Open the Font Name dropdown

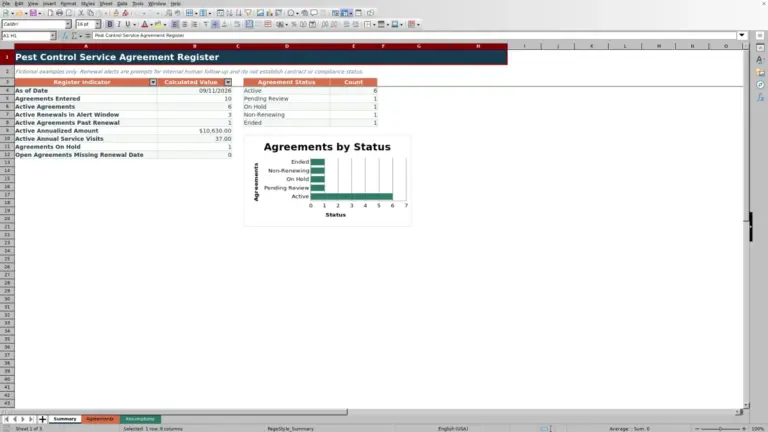pos(68,24)
